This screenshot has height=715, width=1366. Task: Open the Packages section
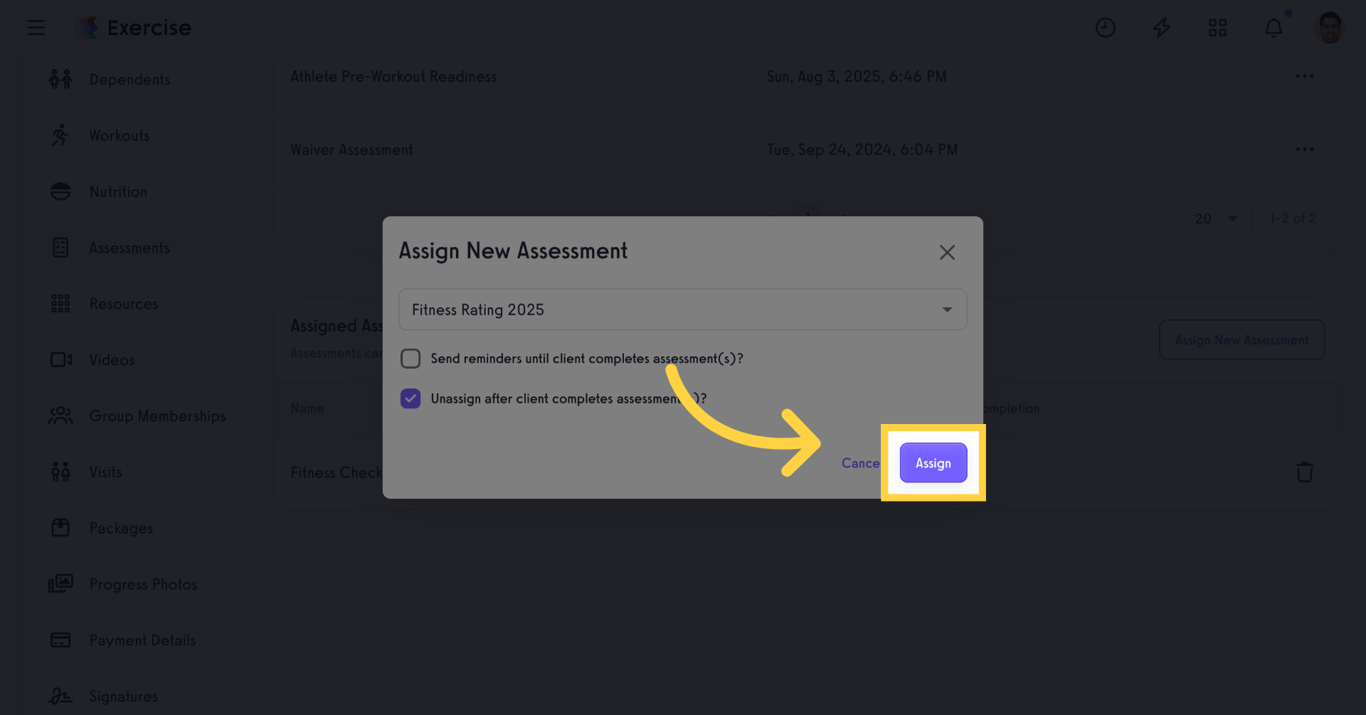tap(118, 527)
